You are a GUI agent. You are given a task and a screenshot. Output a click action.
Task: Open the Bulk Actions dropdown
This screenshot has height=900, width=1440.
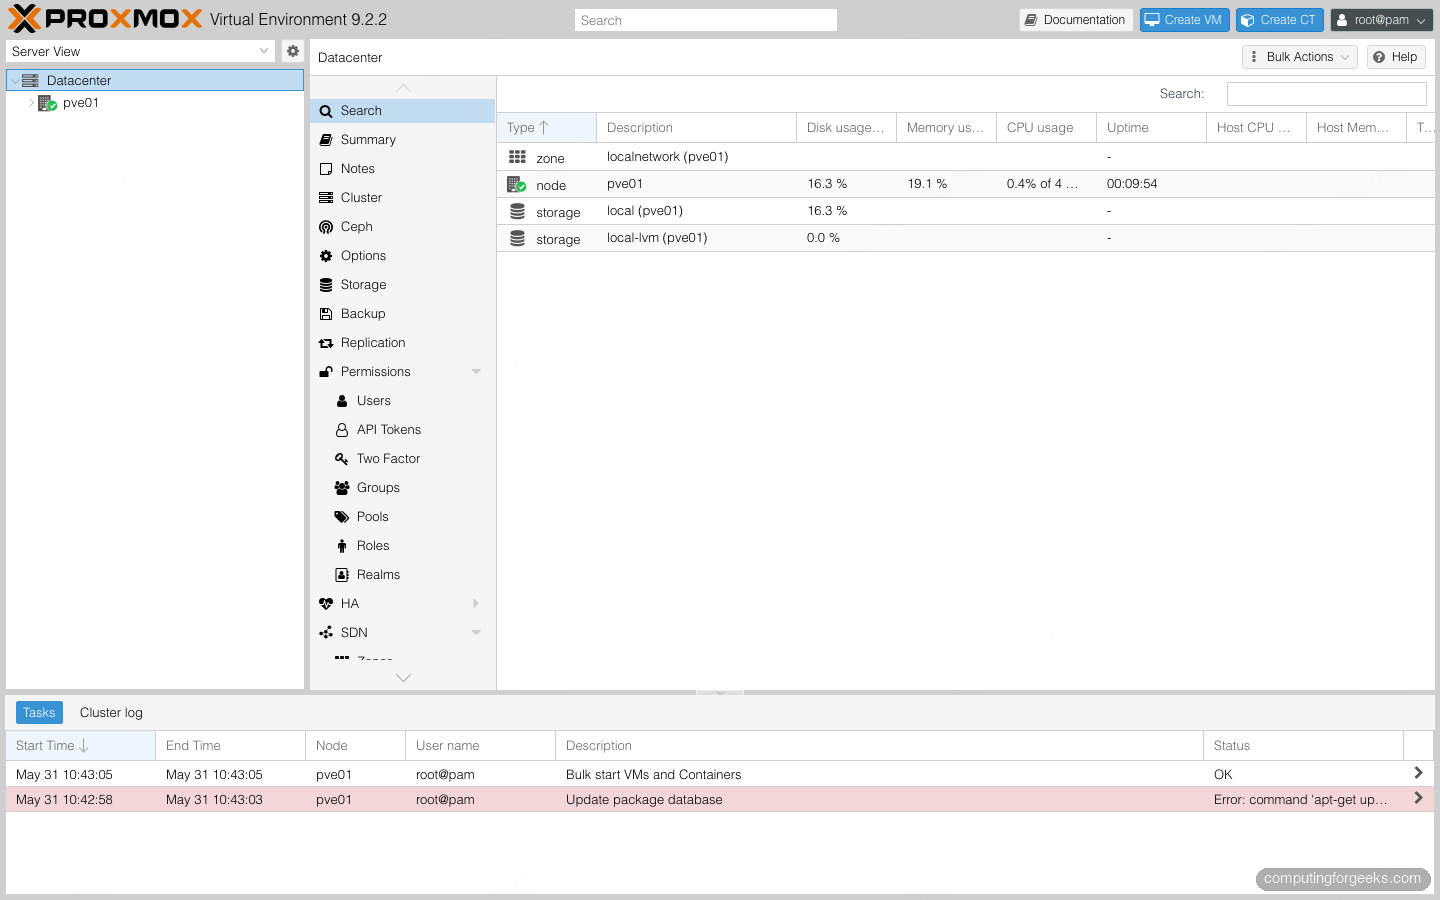pos(1300,57)
